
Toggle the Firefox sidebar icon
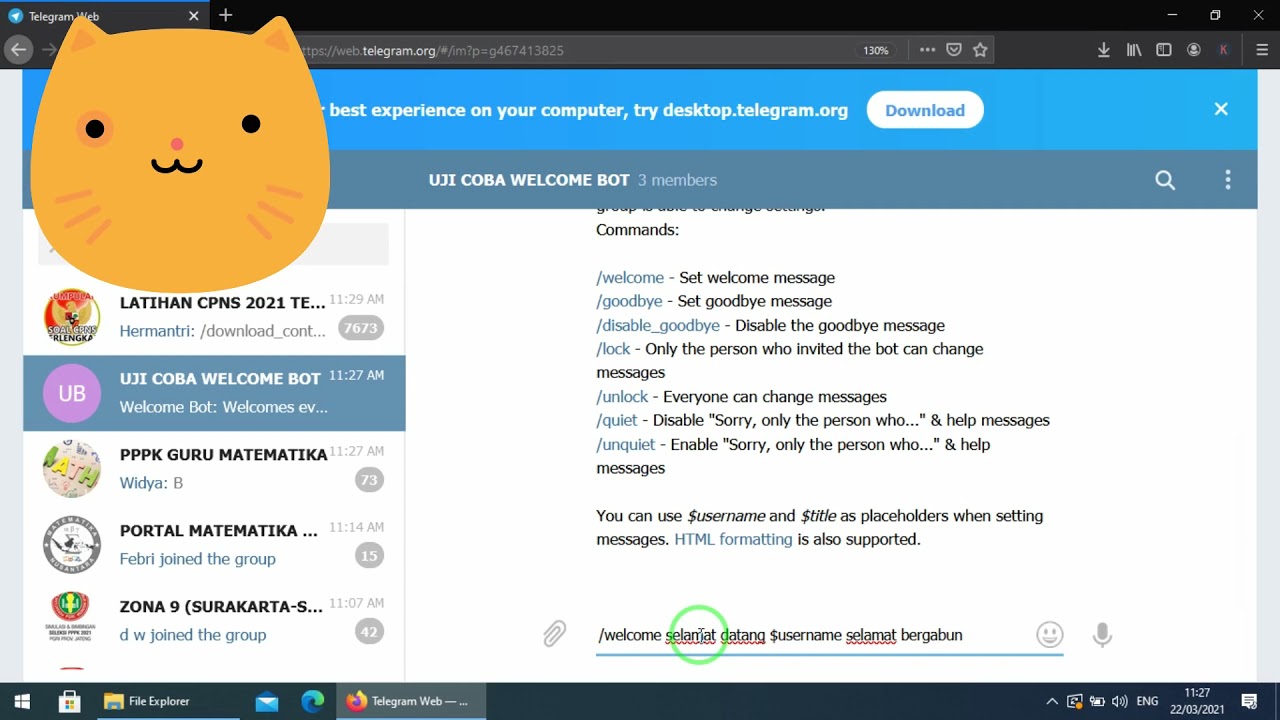pos(1164,50)
